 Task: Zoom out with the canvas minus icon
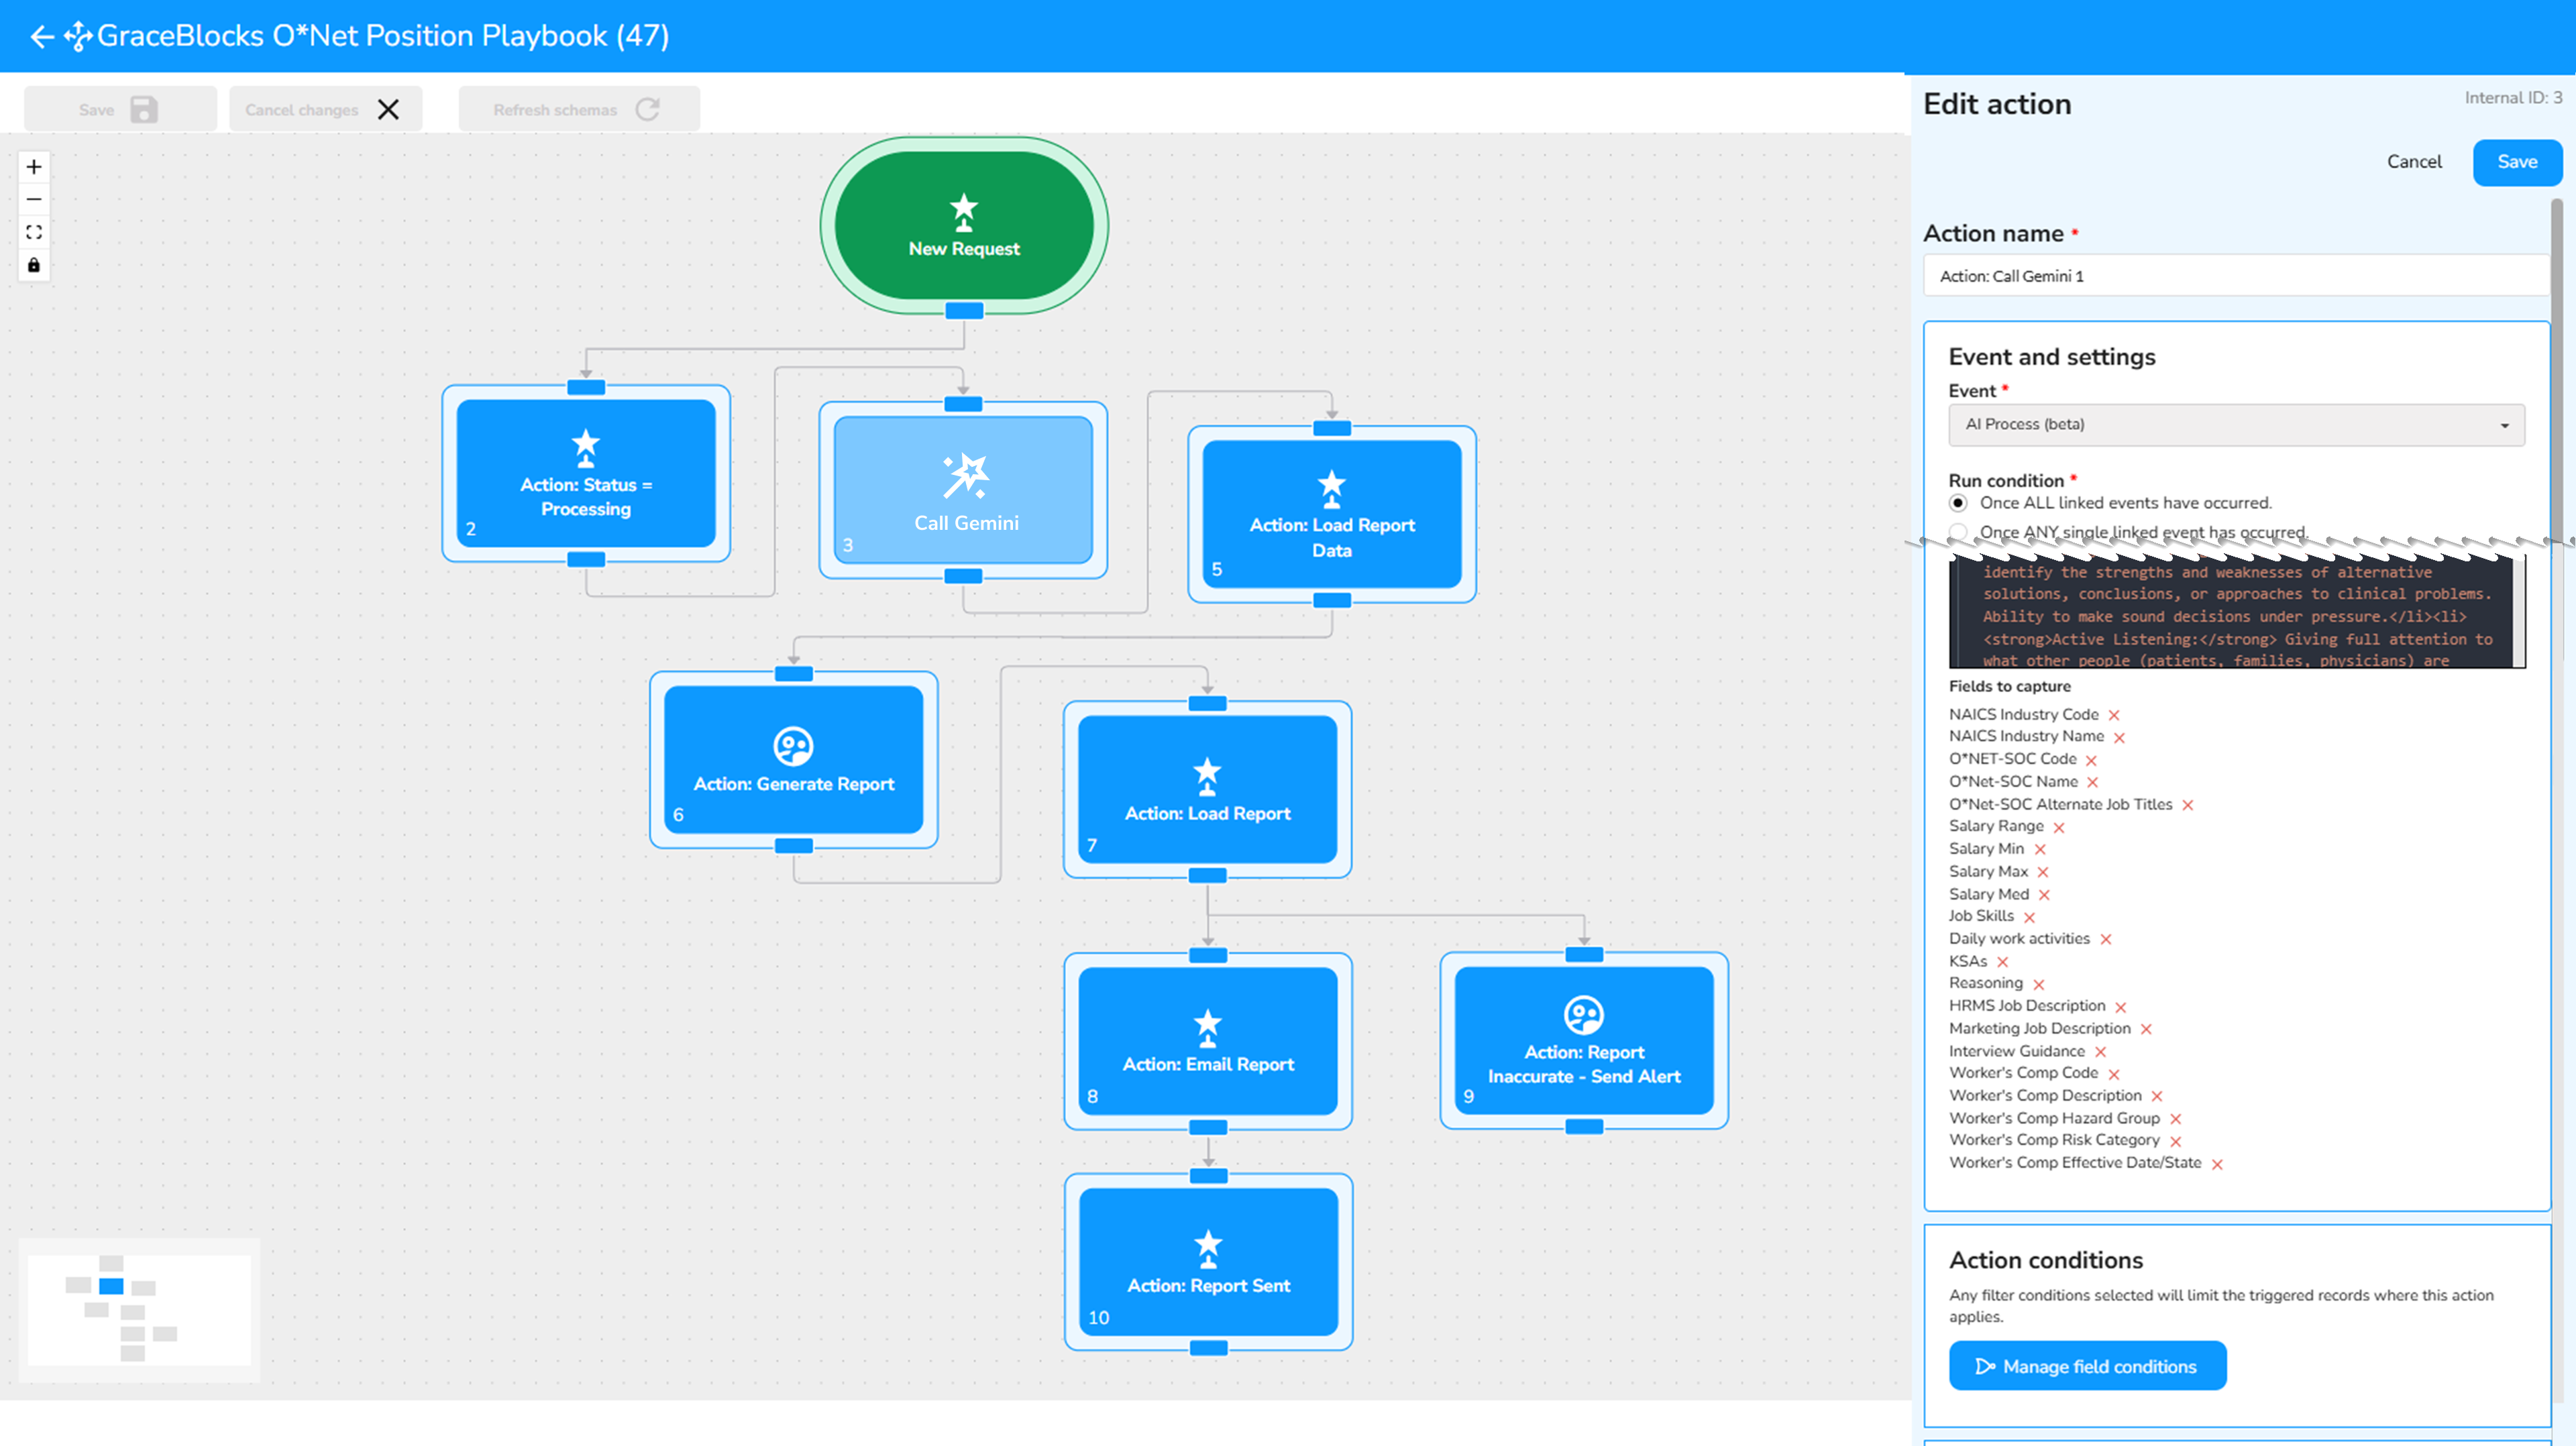point(34,200)
